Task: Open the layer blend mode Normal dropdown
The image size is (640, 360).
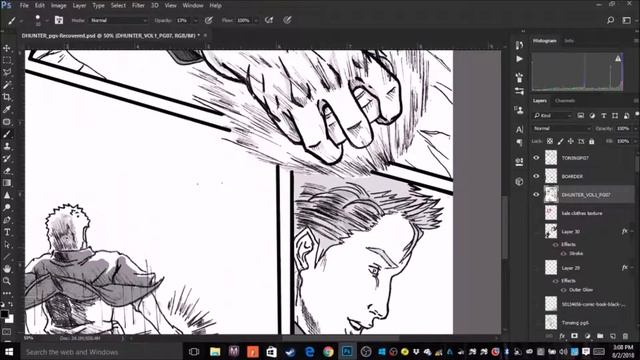Action: tap(562, 129)
